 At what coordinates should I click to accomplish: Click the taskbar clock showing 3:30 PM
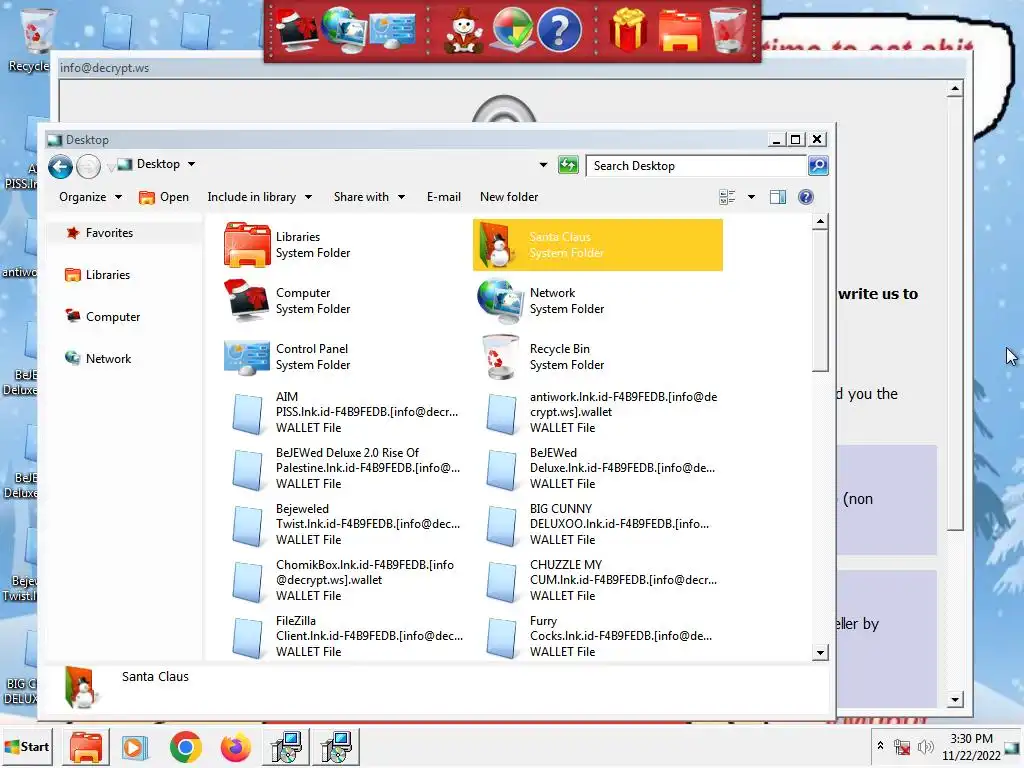(x=971, y=747)
